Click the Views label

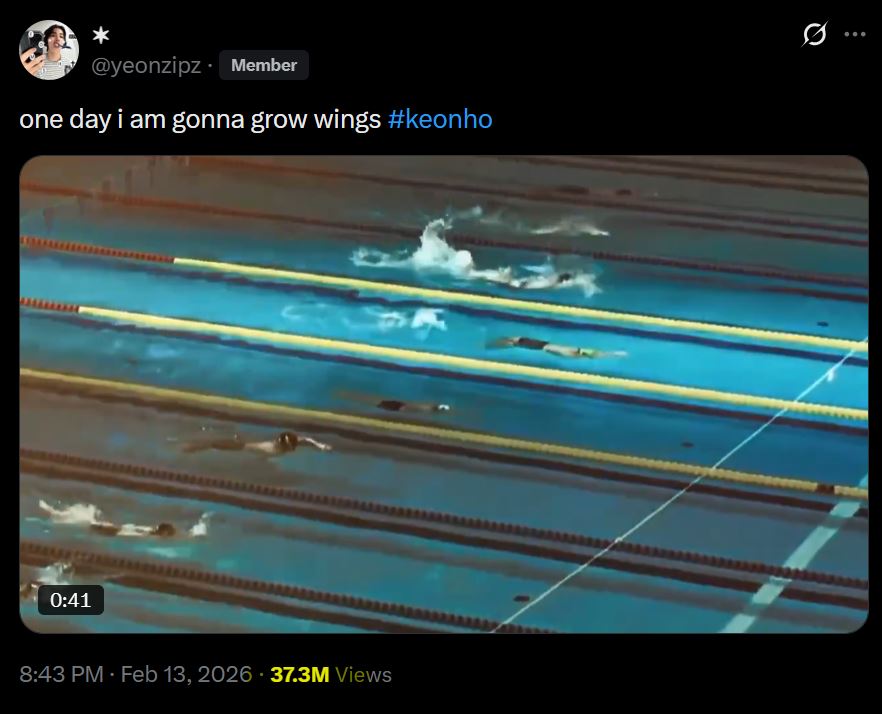tap(363, 674)
